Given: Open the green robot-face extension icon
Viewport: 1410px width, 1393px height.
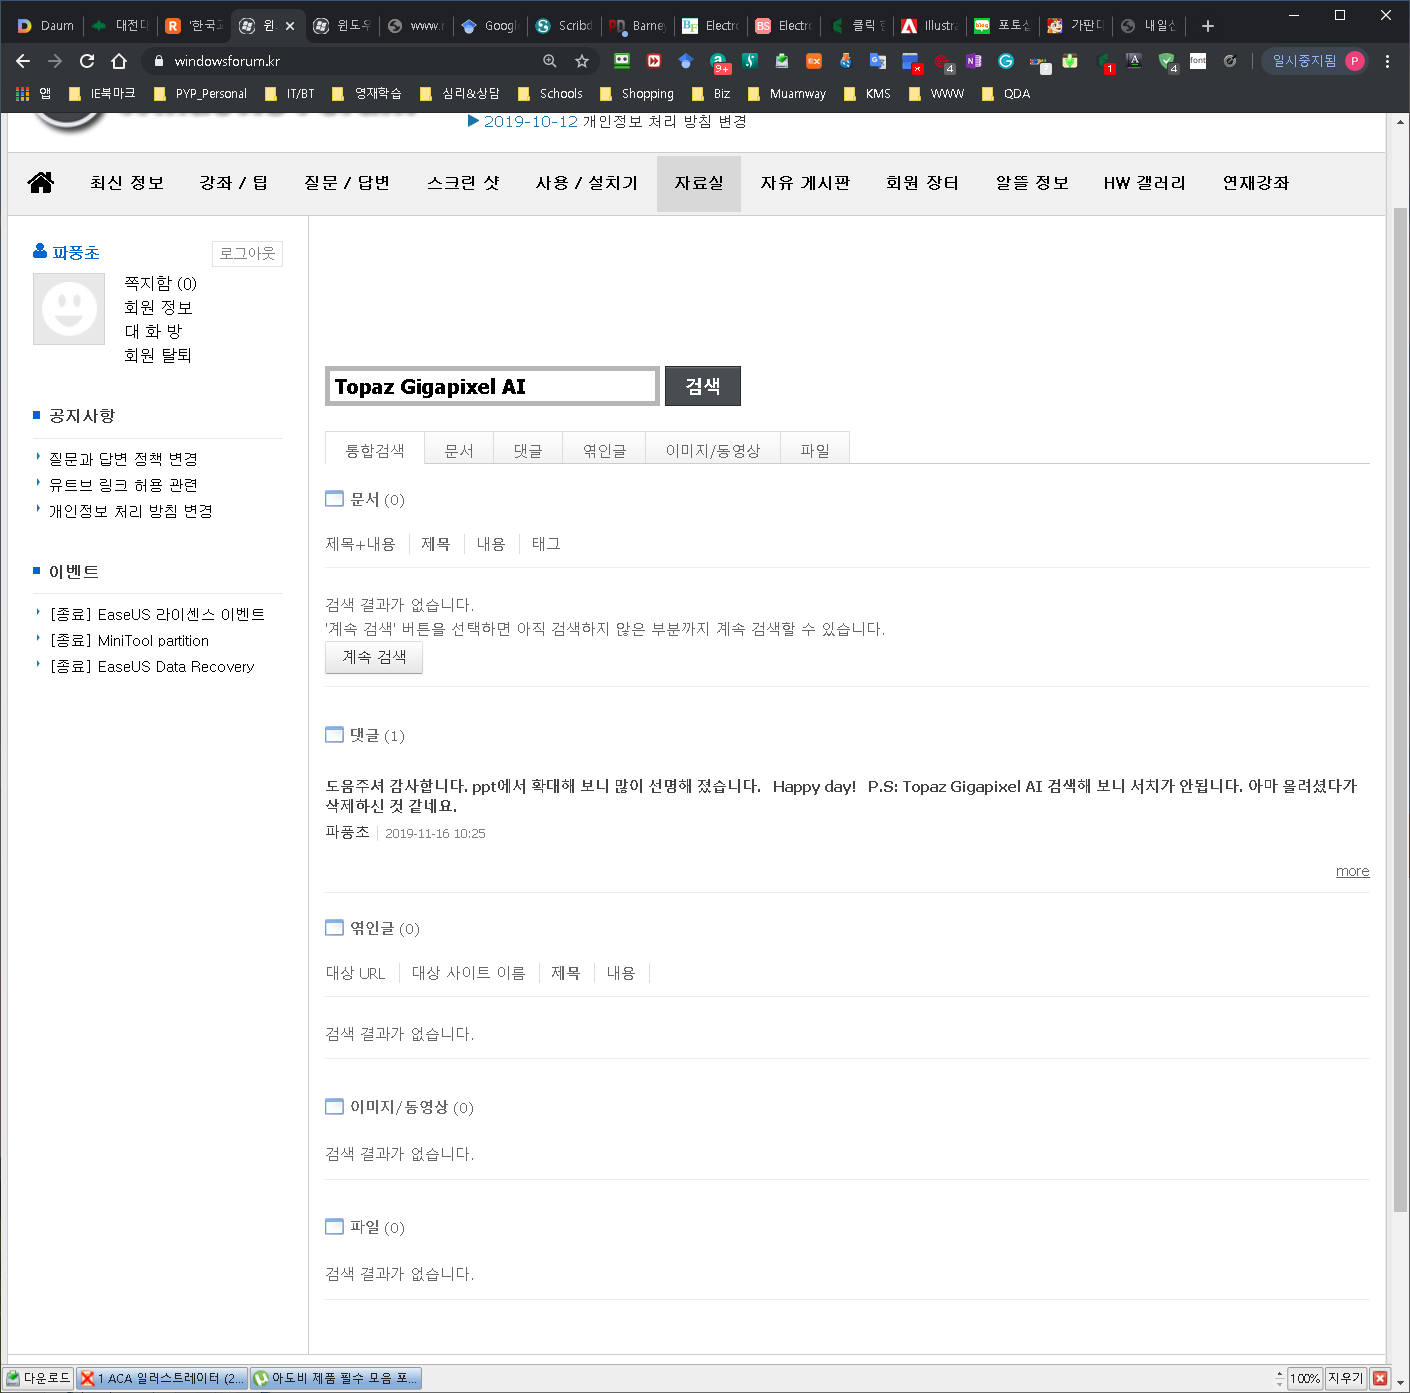Looking at the screenshot, I should [x=622, y=61].
